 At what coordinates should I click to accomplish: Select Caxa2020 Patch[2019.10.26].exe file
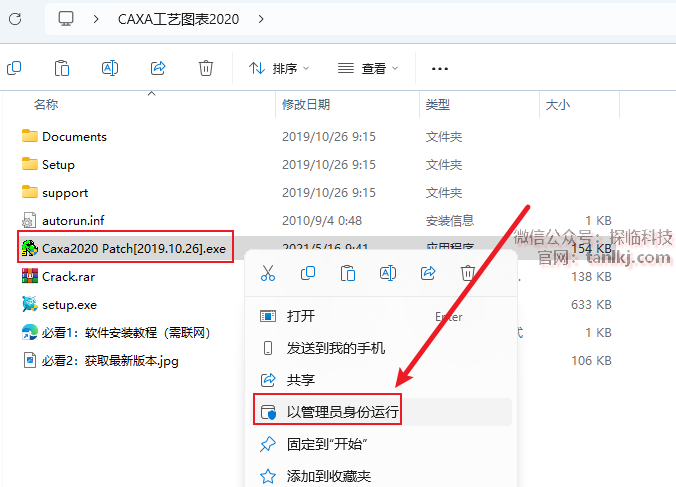134,249
